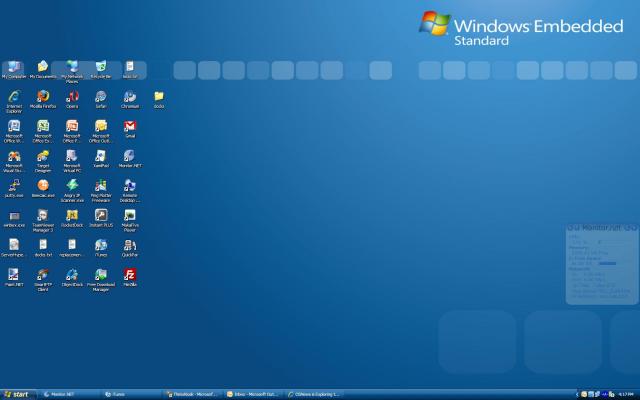640x400 pixels.
Task: Click the Monitor.NET widget title
Action: [x=601, y=227]
